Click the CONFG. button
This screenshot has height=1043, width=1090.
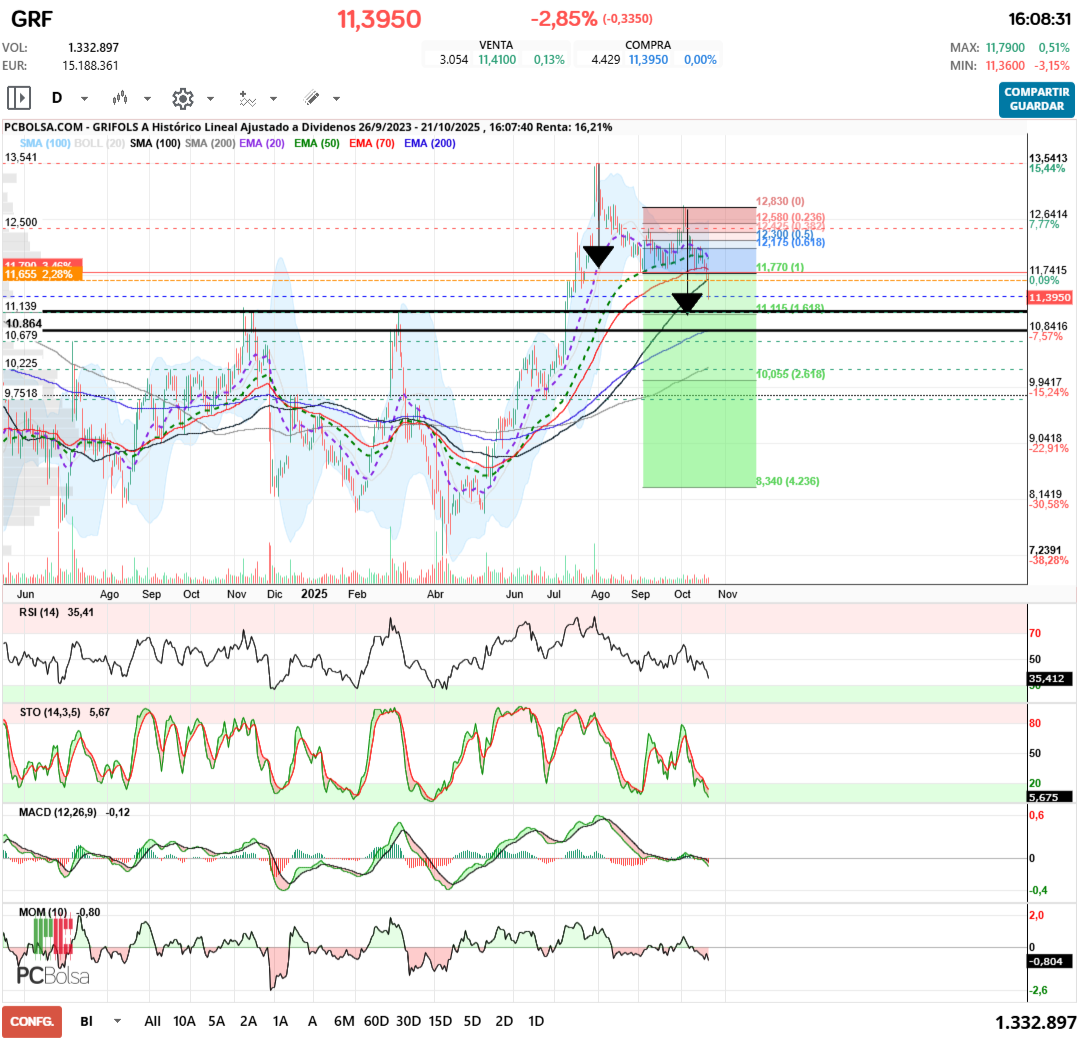[x=32, y=1021]
